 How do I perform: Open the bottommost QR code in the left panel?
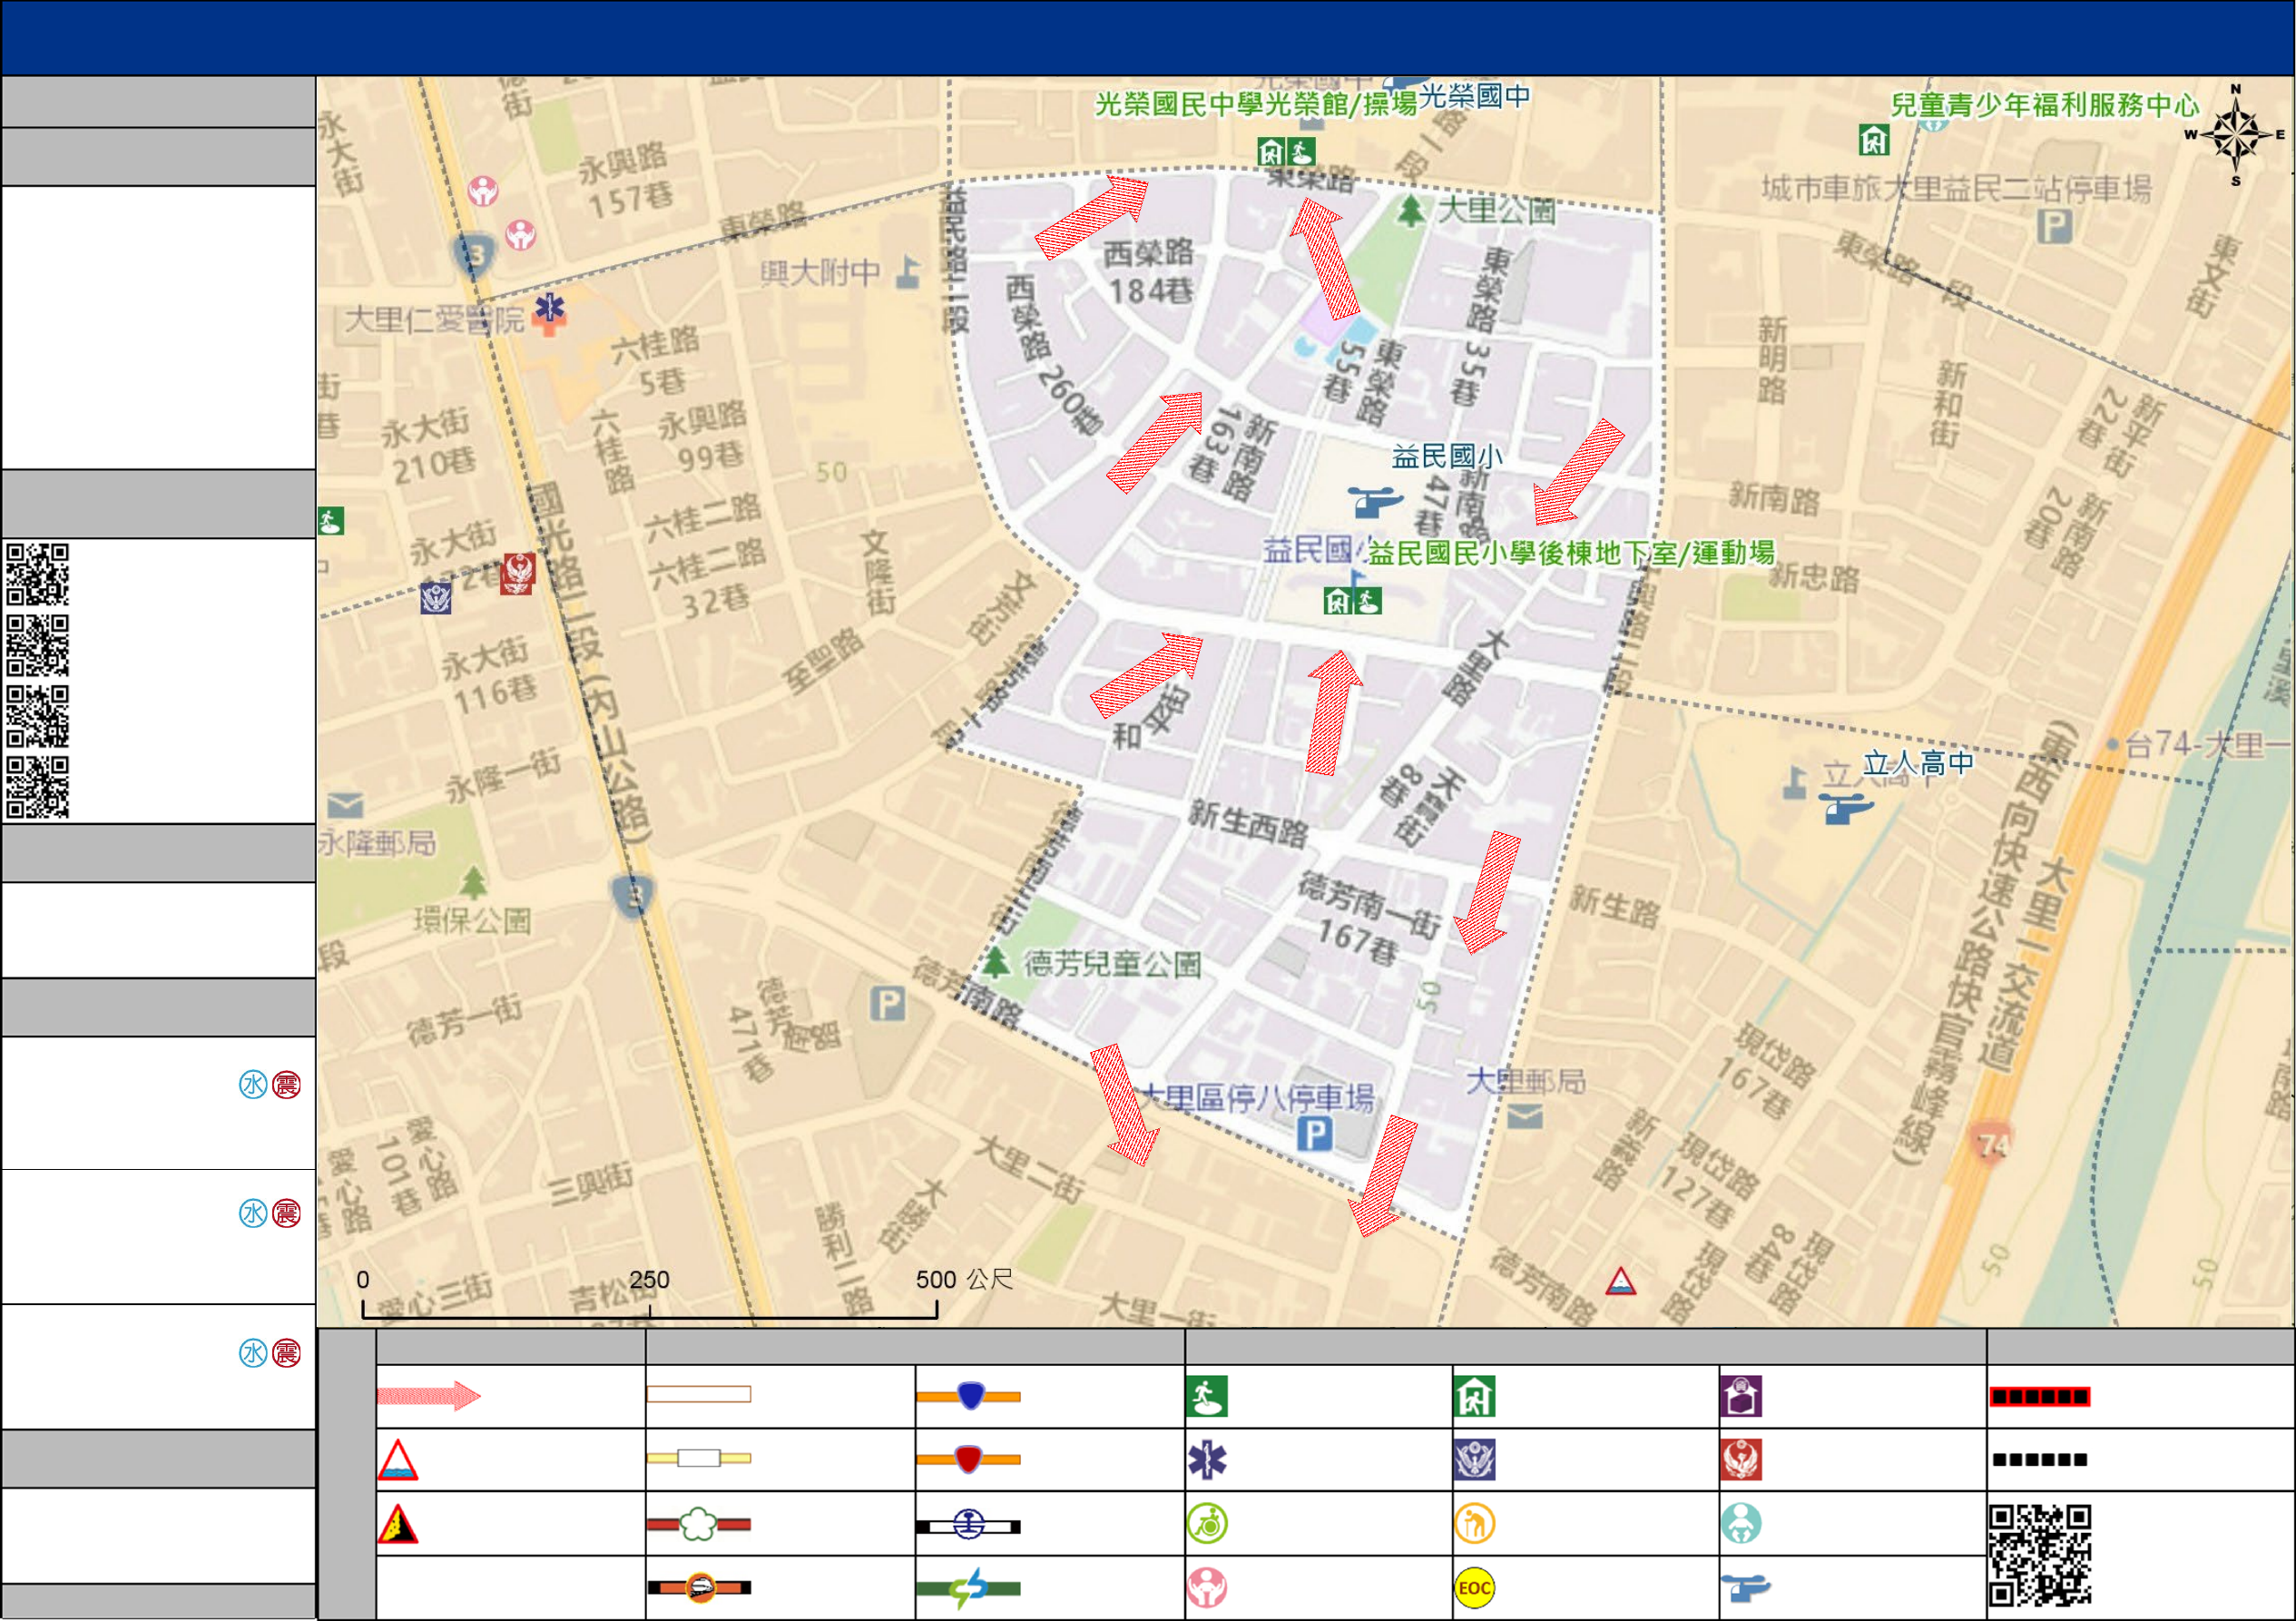pyautogui.click(x=38, y=788)
